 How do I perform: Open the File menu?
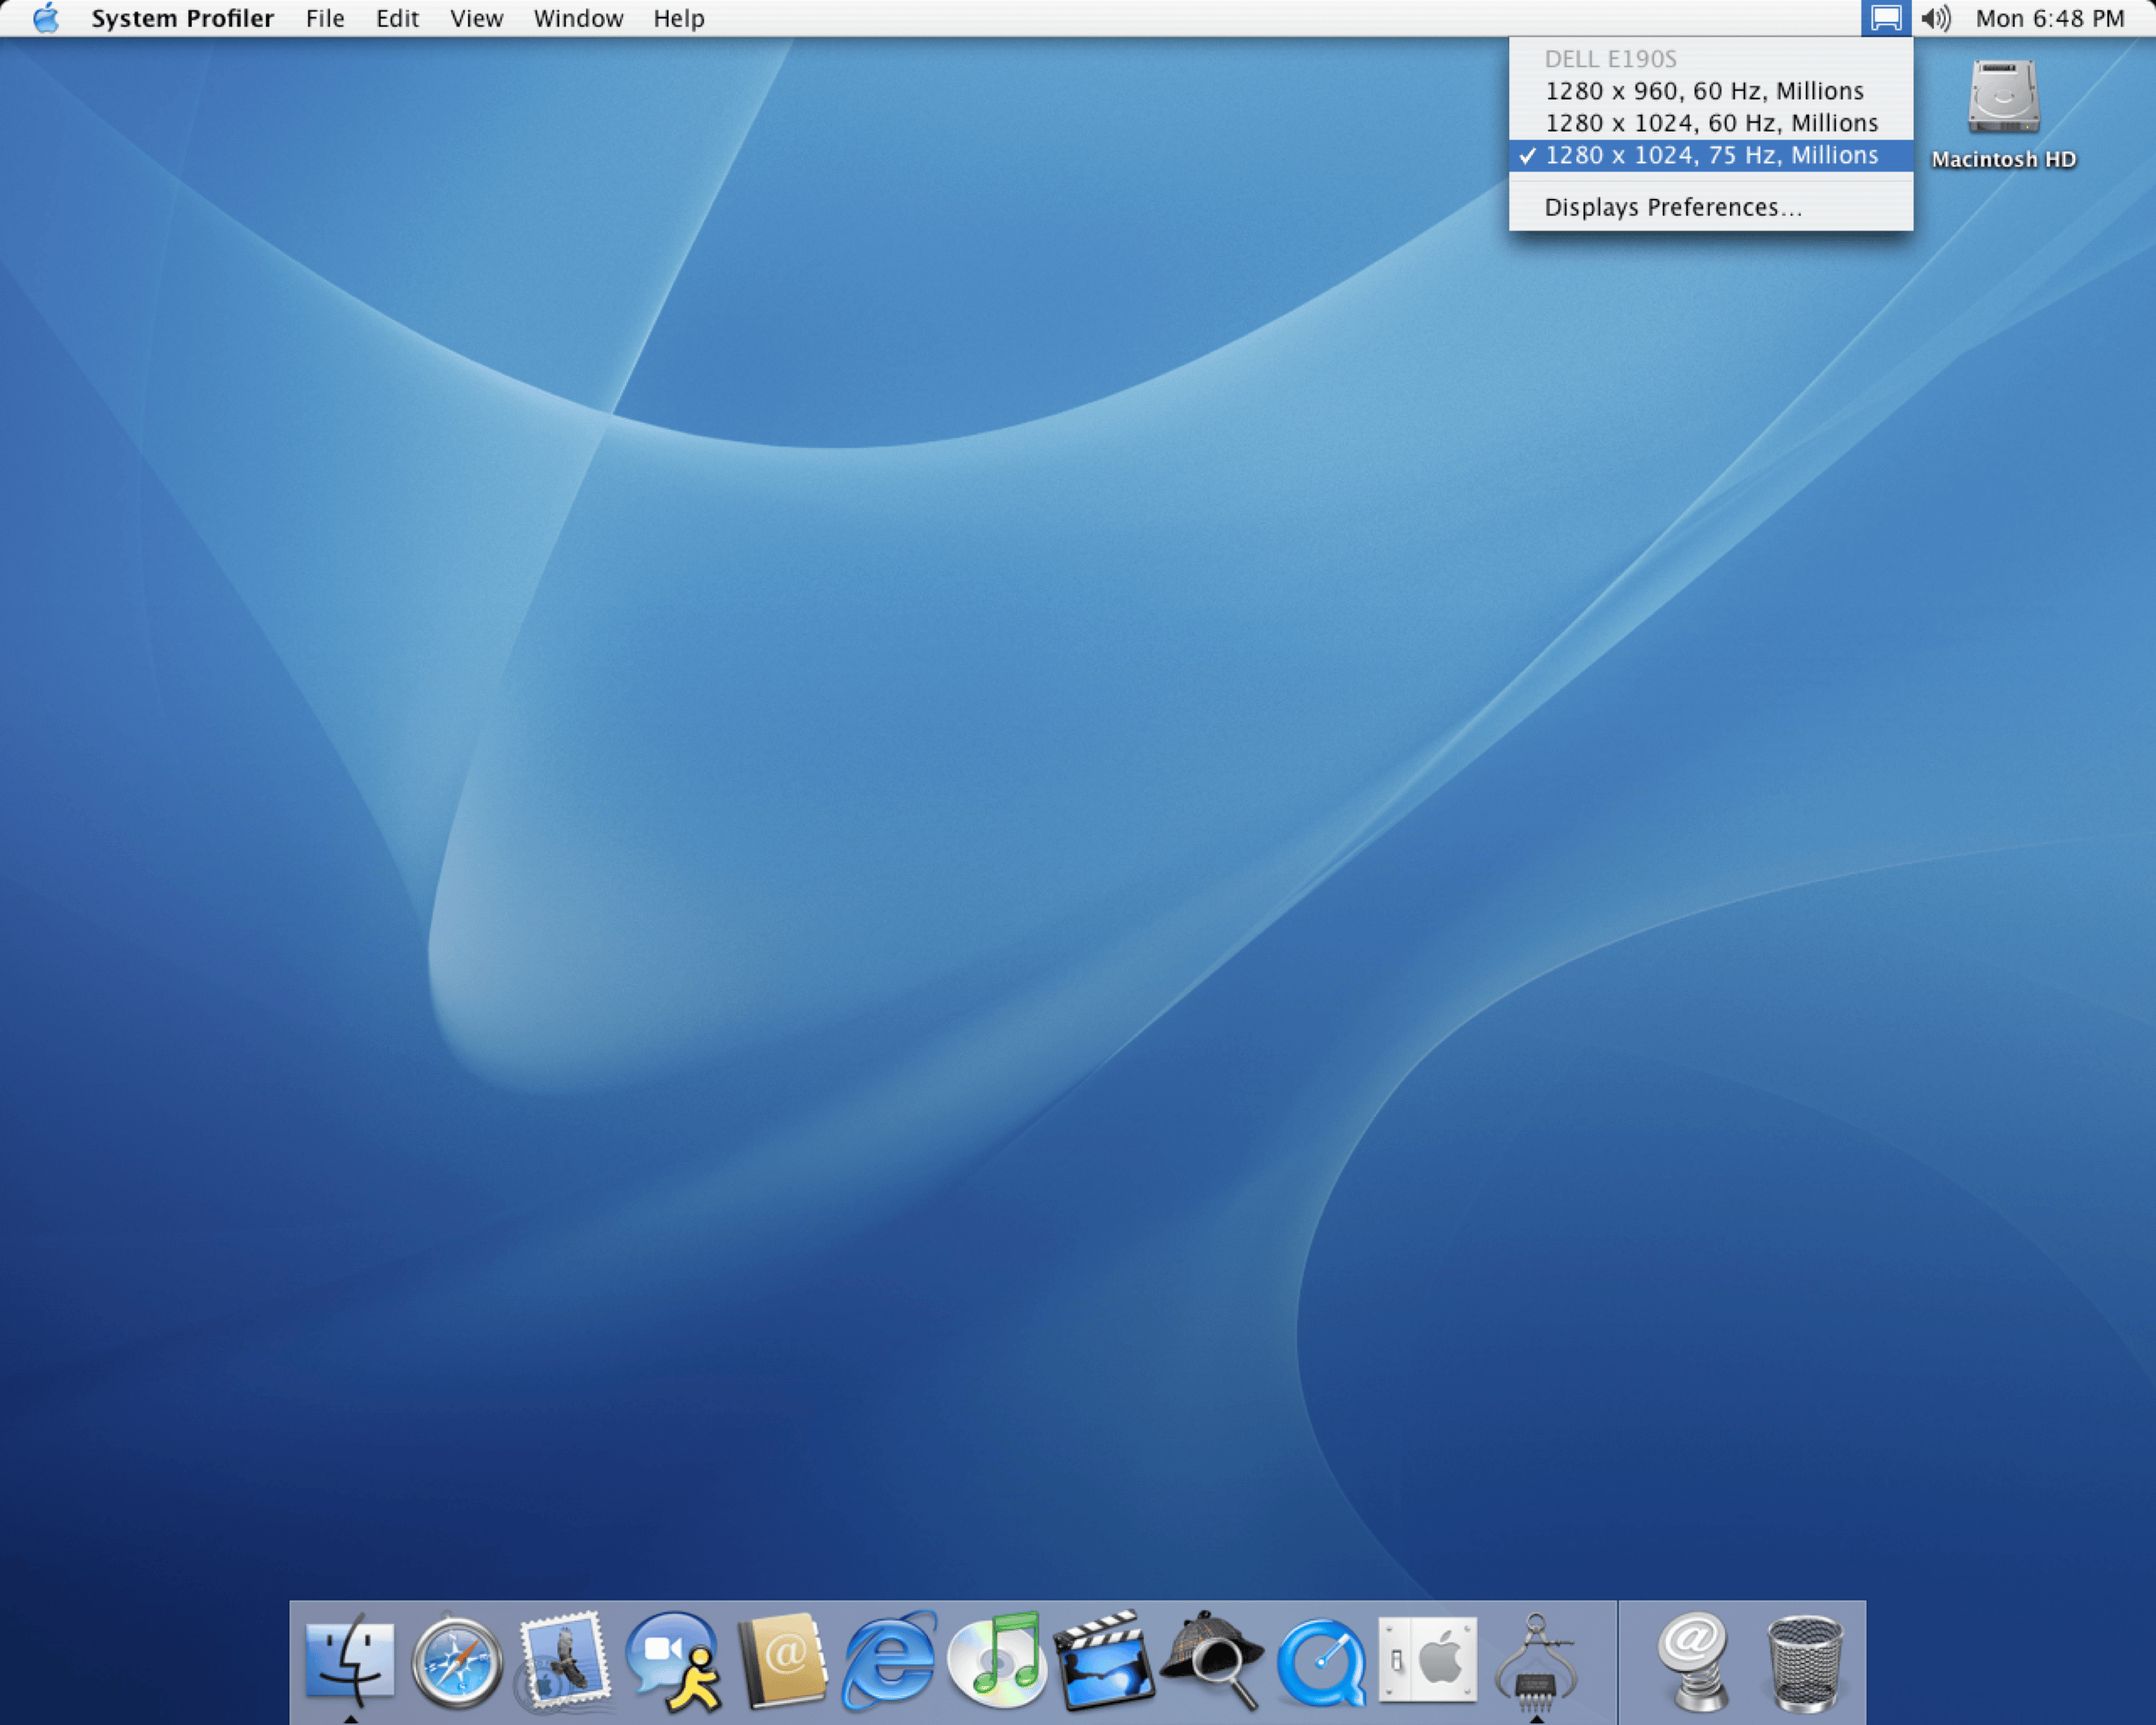click(325, 18)
